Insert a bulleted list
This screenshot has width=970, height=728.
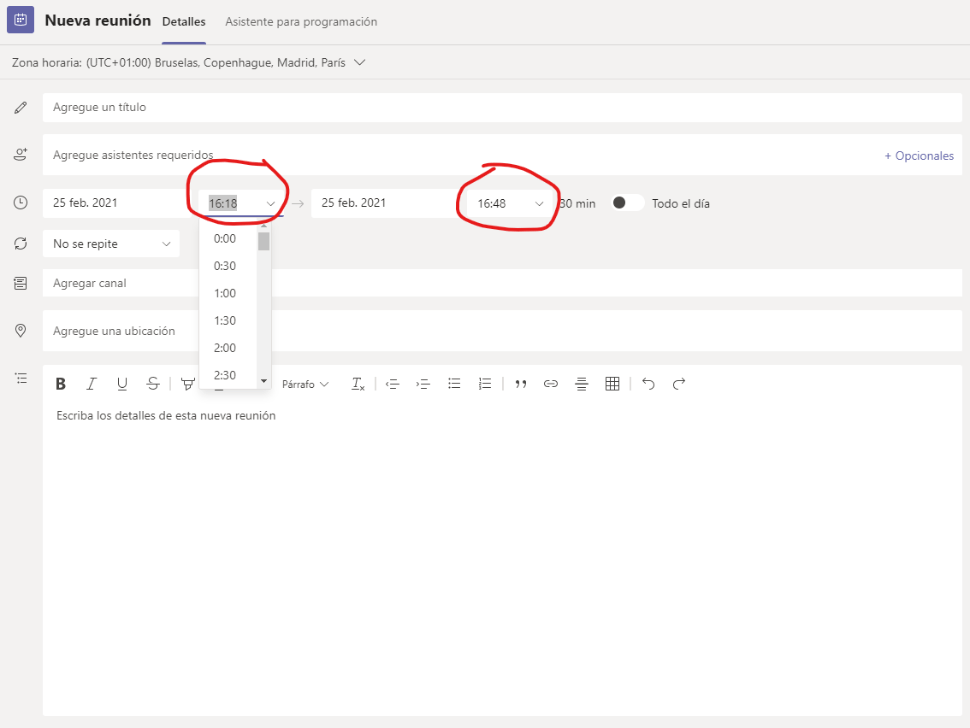454,384
